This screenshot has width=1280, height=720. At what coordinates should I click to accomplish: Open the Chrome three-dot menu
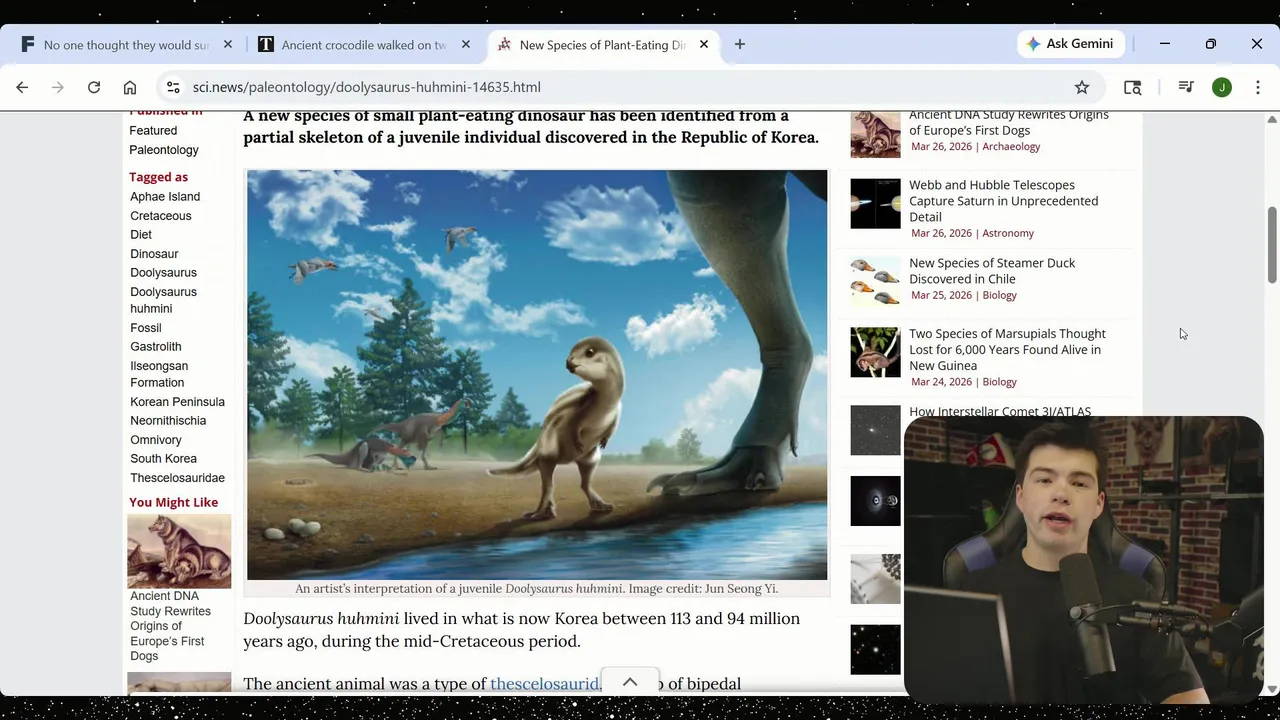[x=1258, y=87]
